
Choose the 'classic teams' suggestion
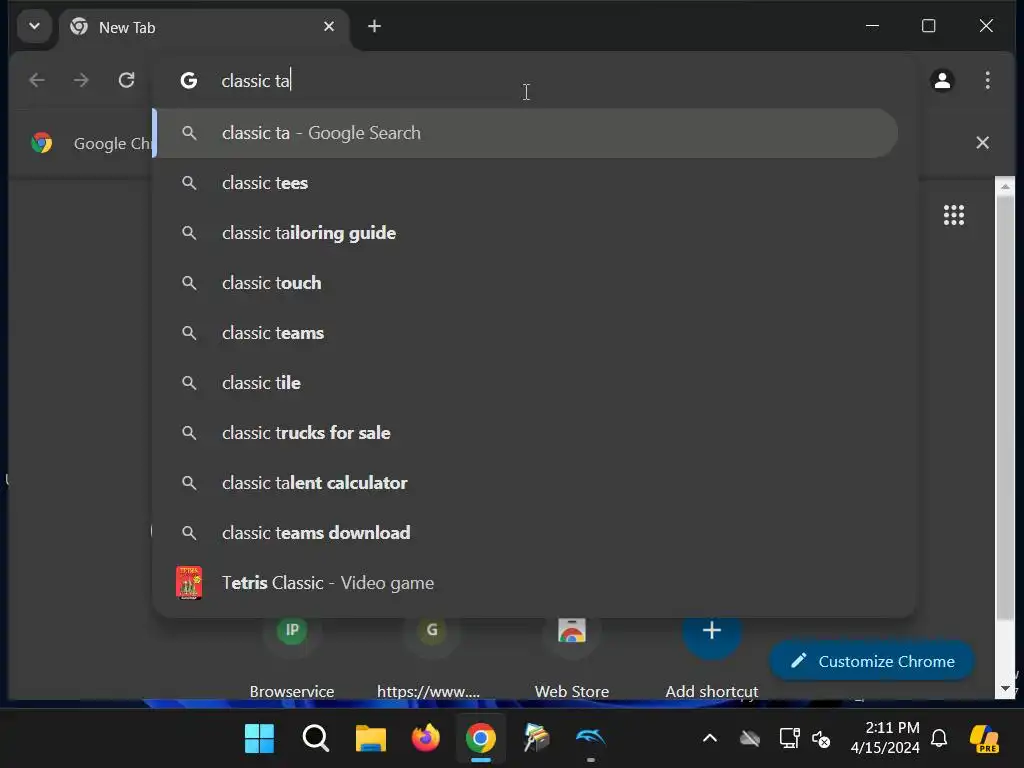[526, 333]
